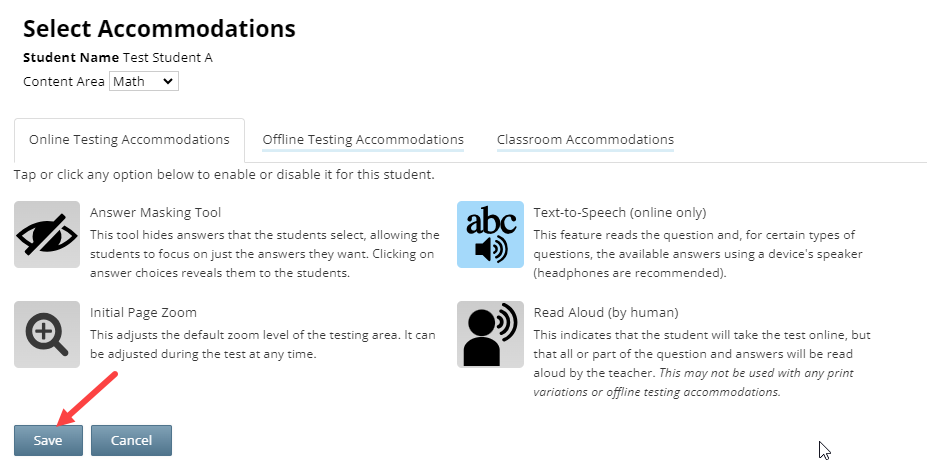Toggle the Text-to-Speech abc speaker icon

click(491, 234)
